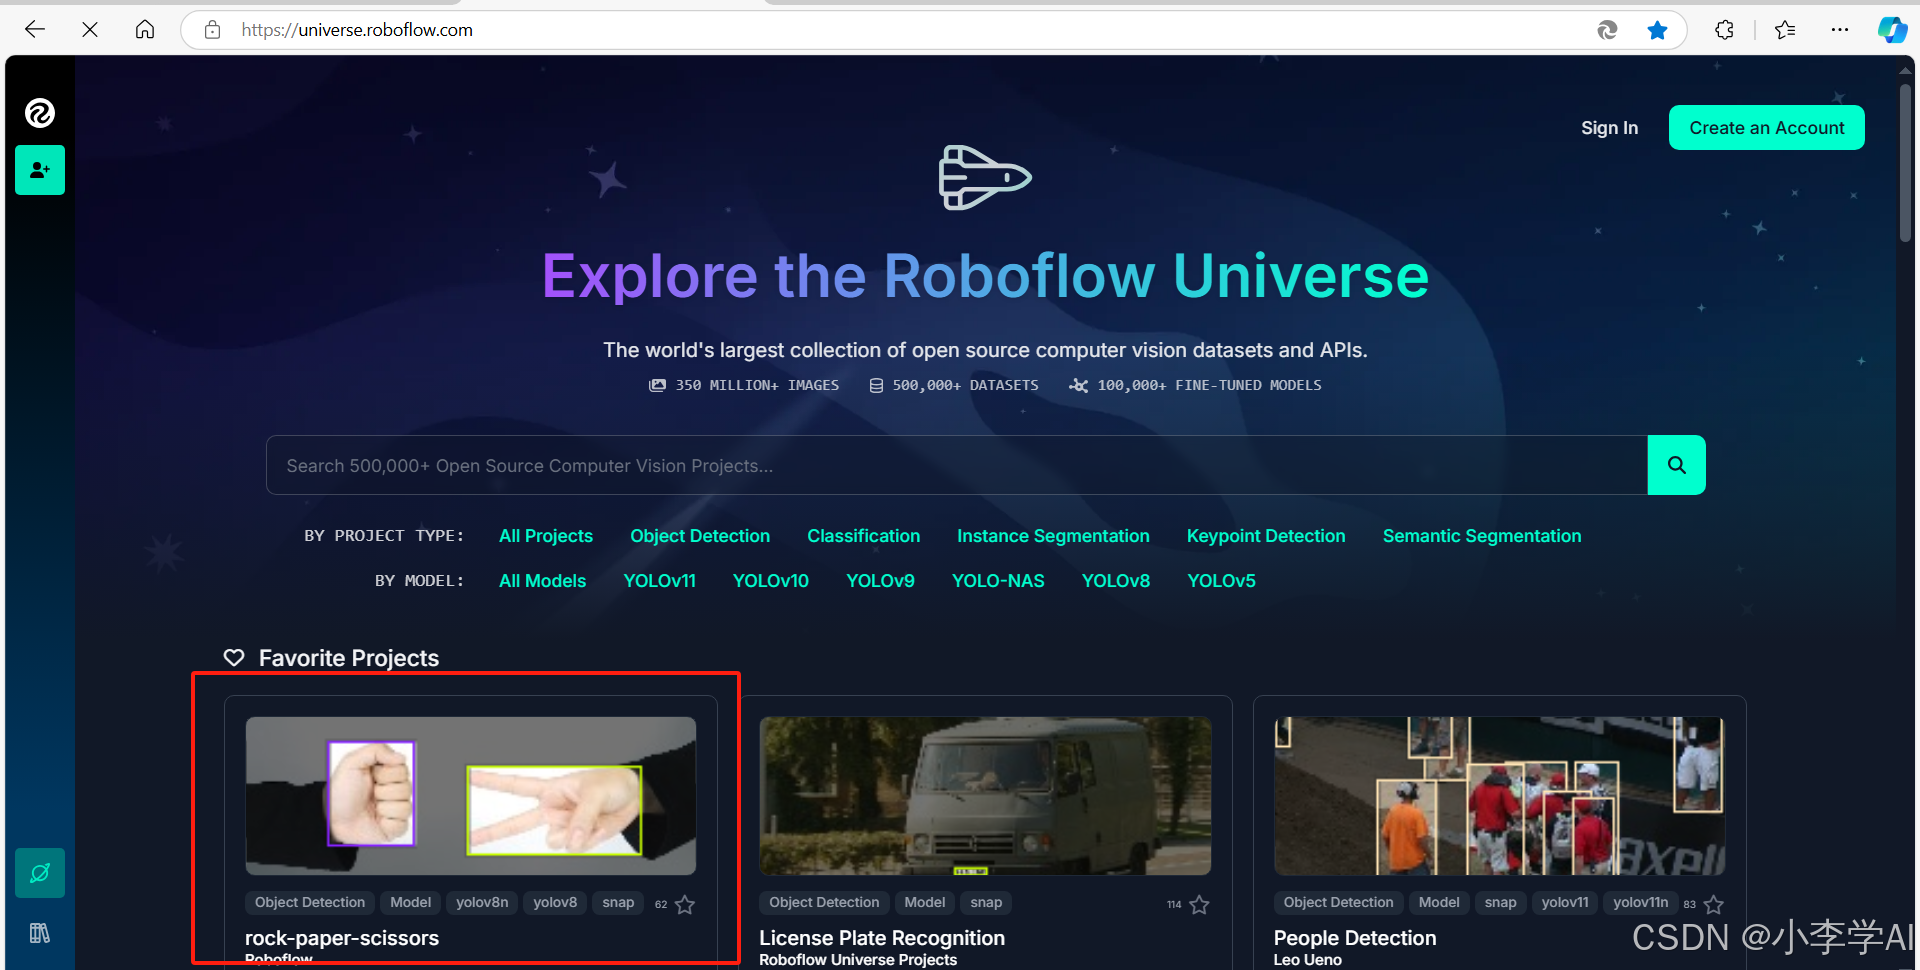The image size is (1920, 970).
Task: Open the browser extensions puzzle icon
Action: point(1724,30)
